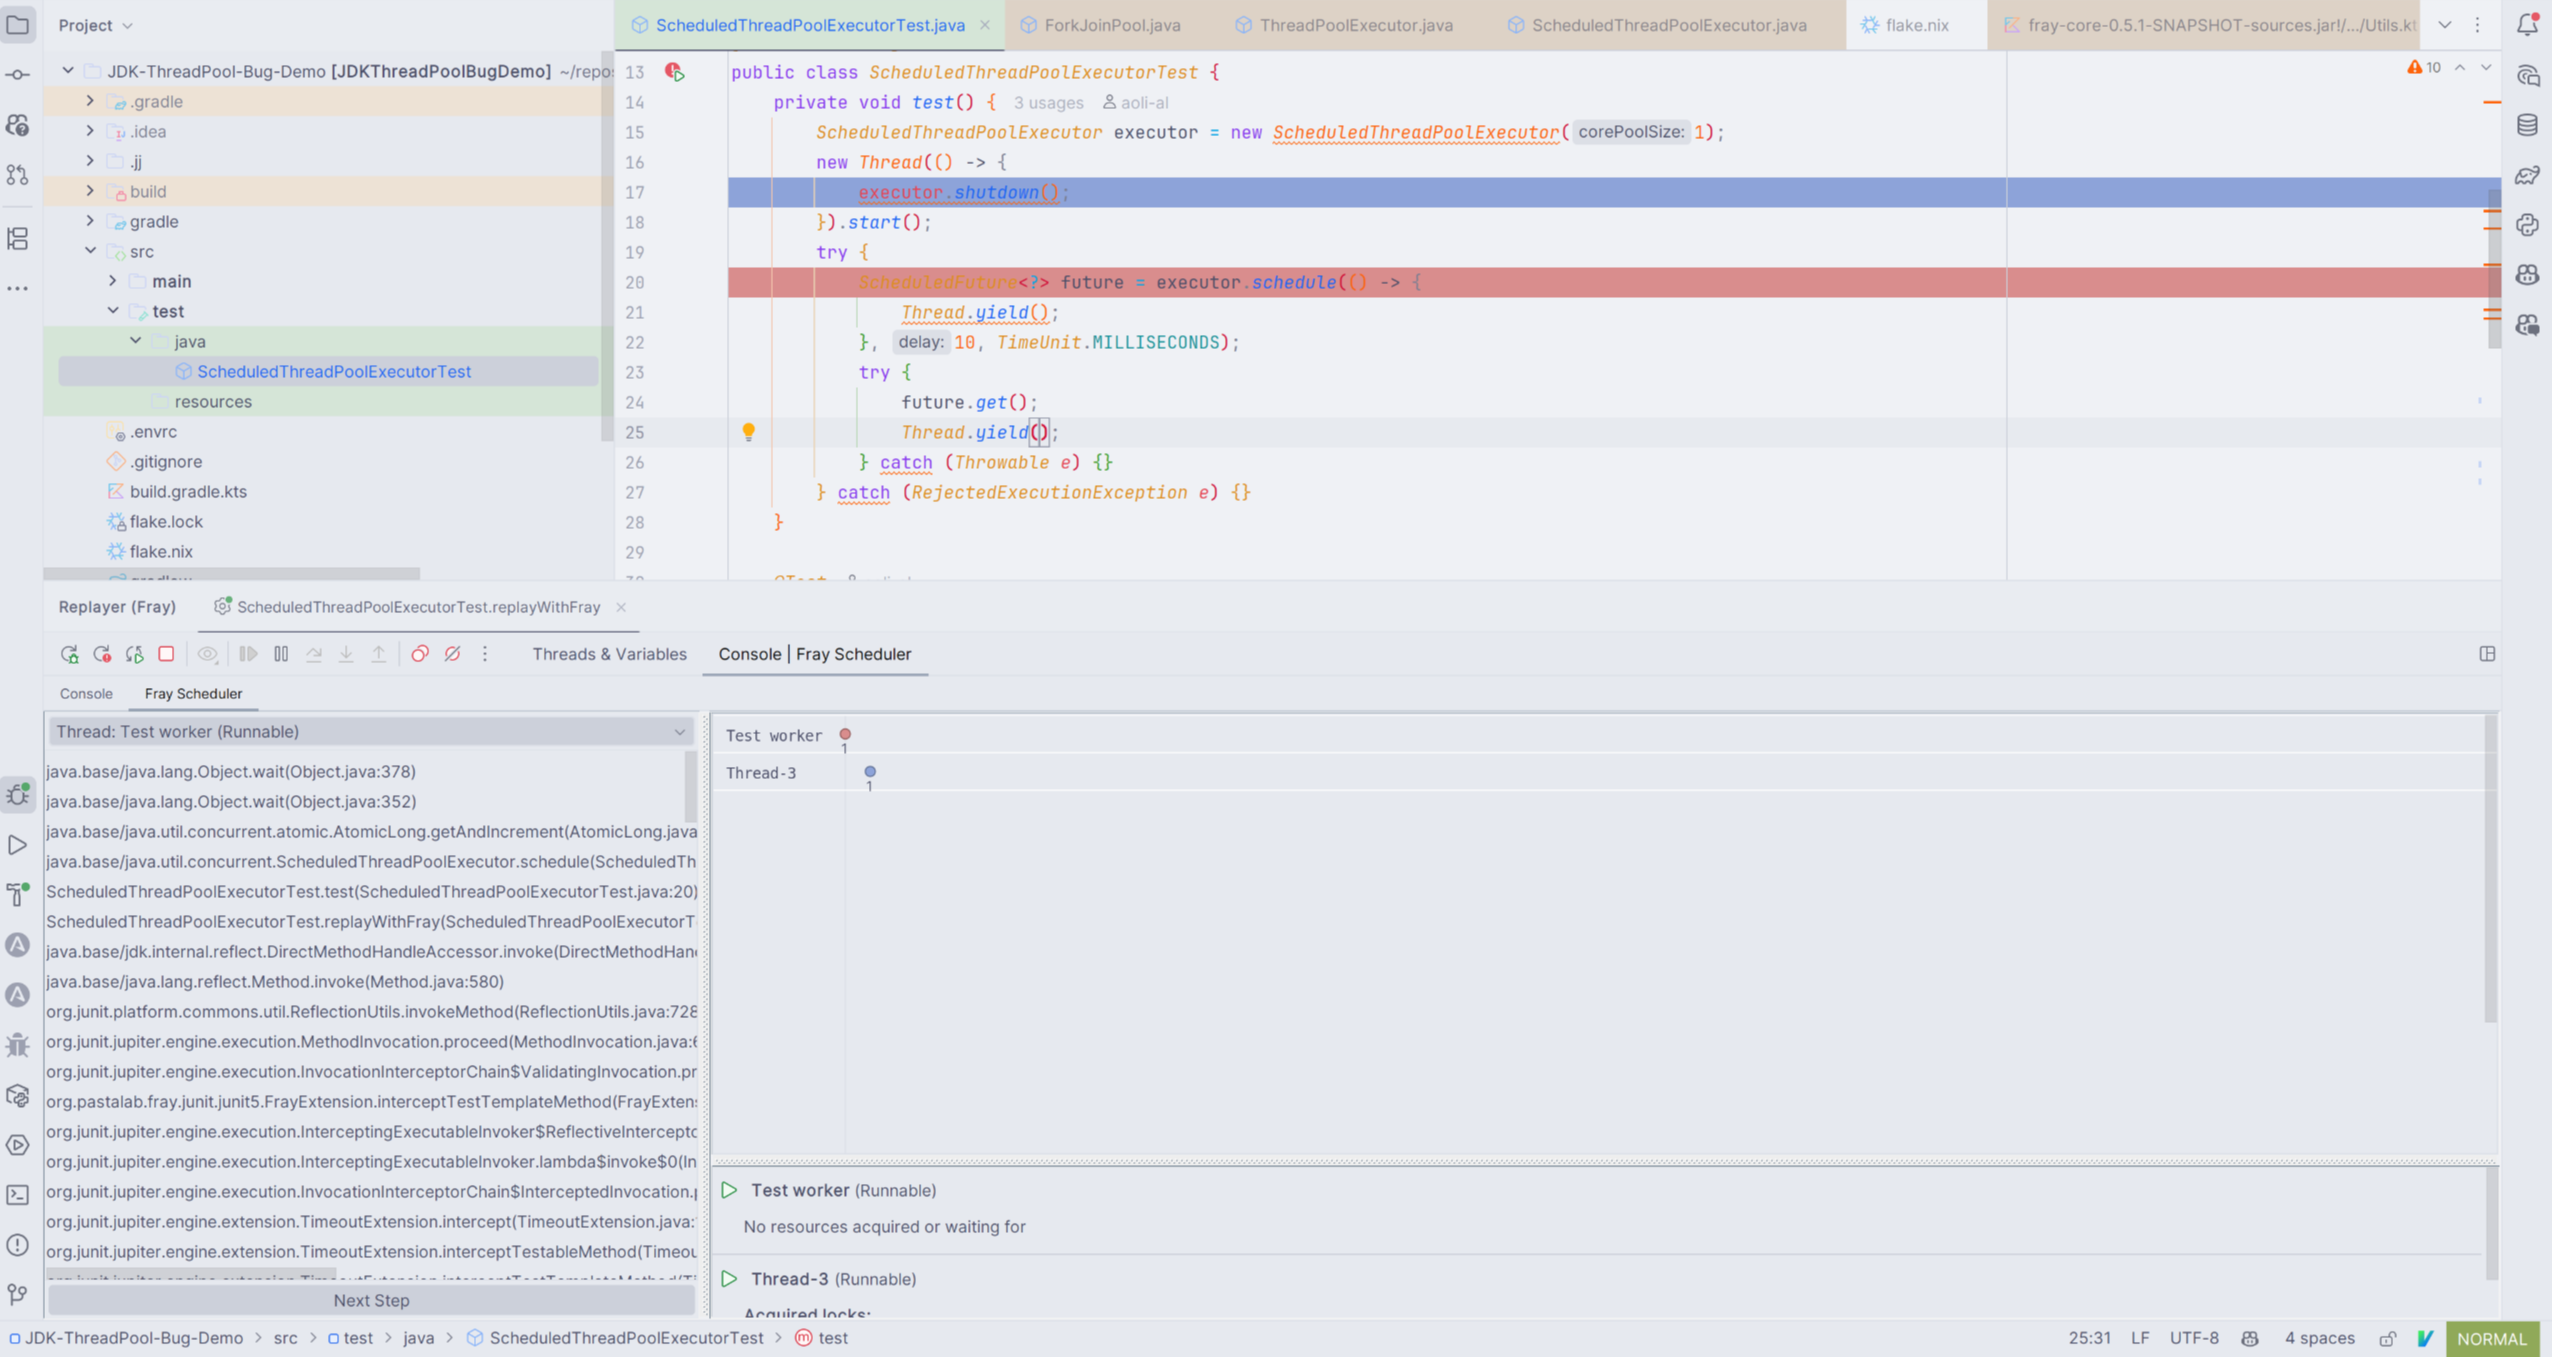
Task: Expand the .idea folder
Action: pos(90,131)
